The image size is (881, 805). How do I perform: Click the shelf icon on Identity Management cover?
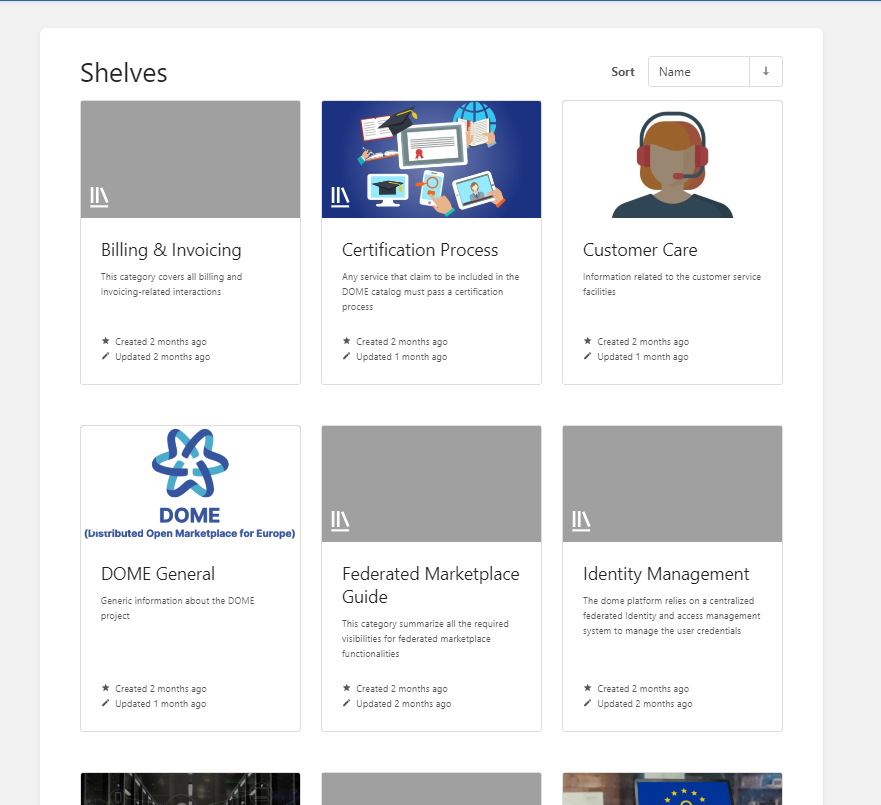click(x=581, y=521)
